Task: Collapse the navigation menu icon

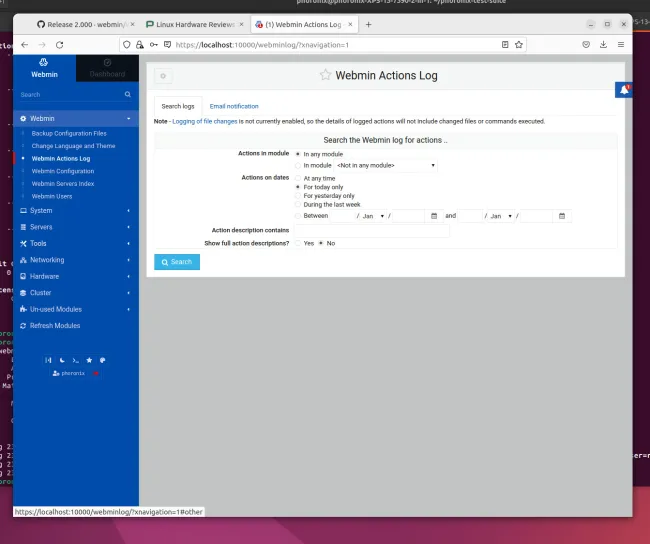Action: click(49, 360)
